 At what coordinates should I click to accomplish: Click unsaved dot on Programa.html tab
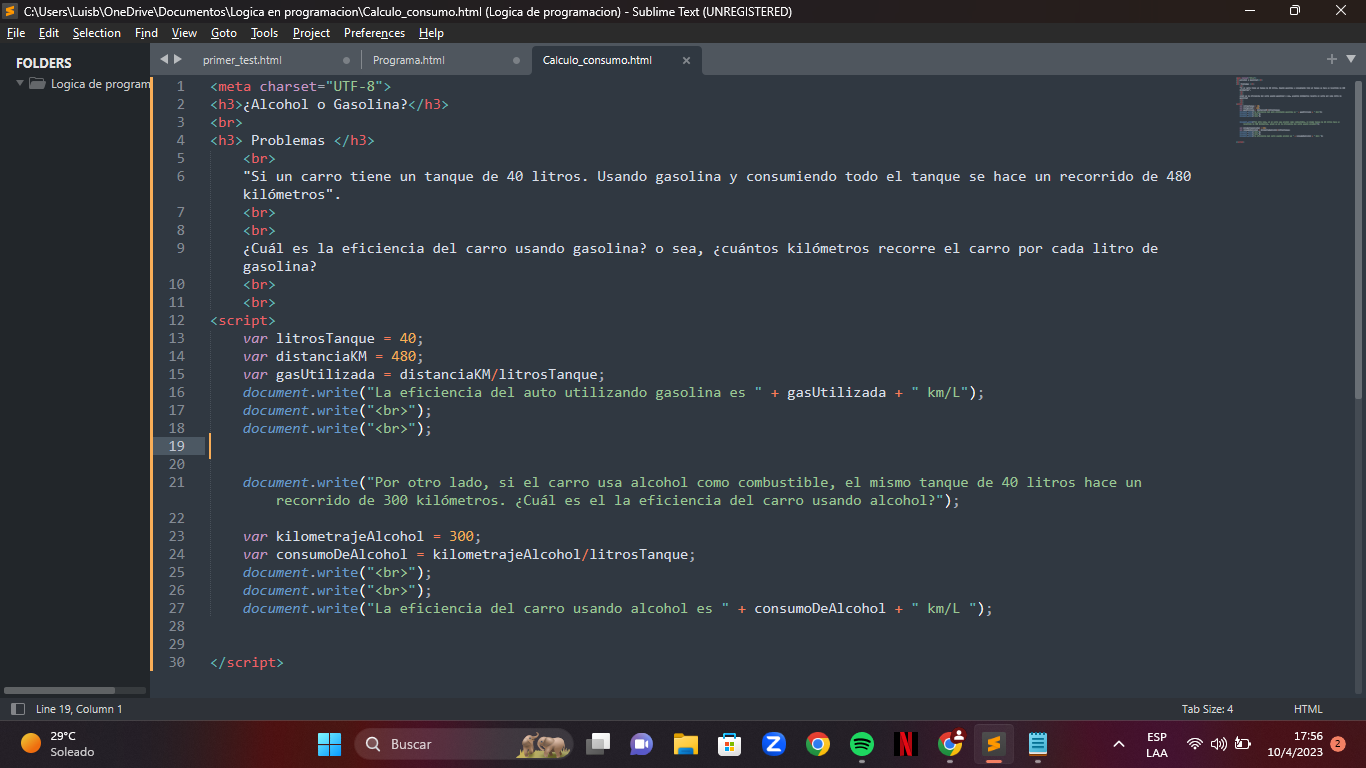pyautogui.click(x=516, y=60)
